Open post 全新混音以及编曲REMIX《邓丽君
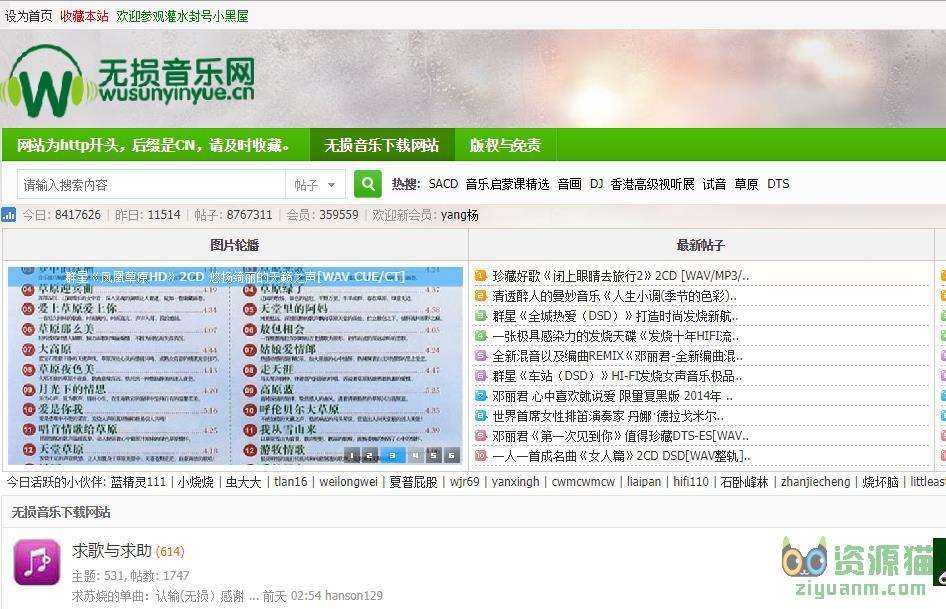The height and width of the screenshot is (609, 946). [617, 356]
